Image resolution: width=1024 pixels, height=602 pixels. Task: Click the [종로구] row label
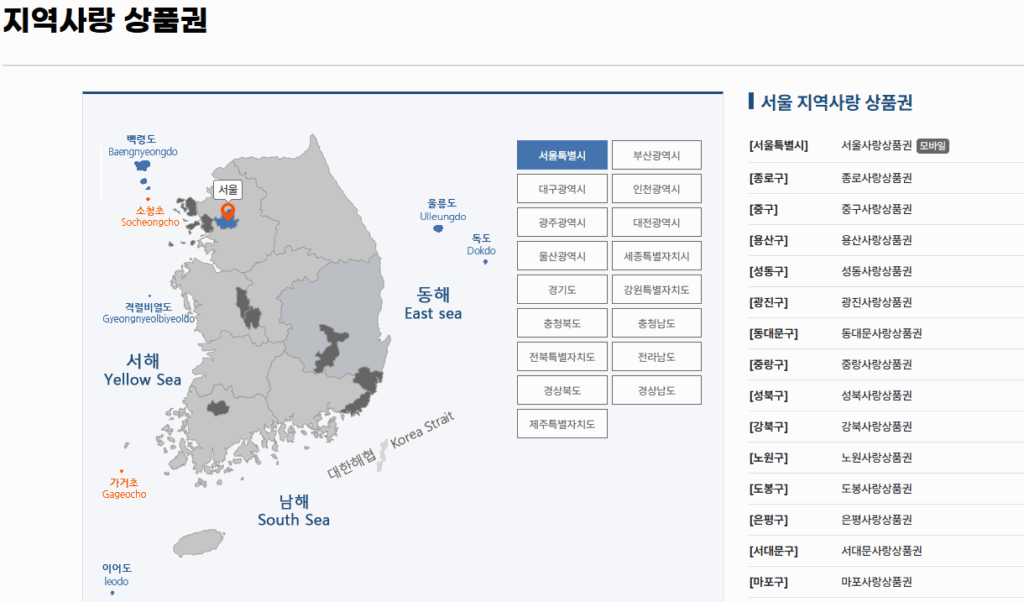click(768, 178)
